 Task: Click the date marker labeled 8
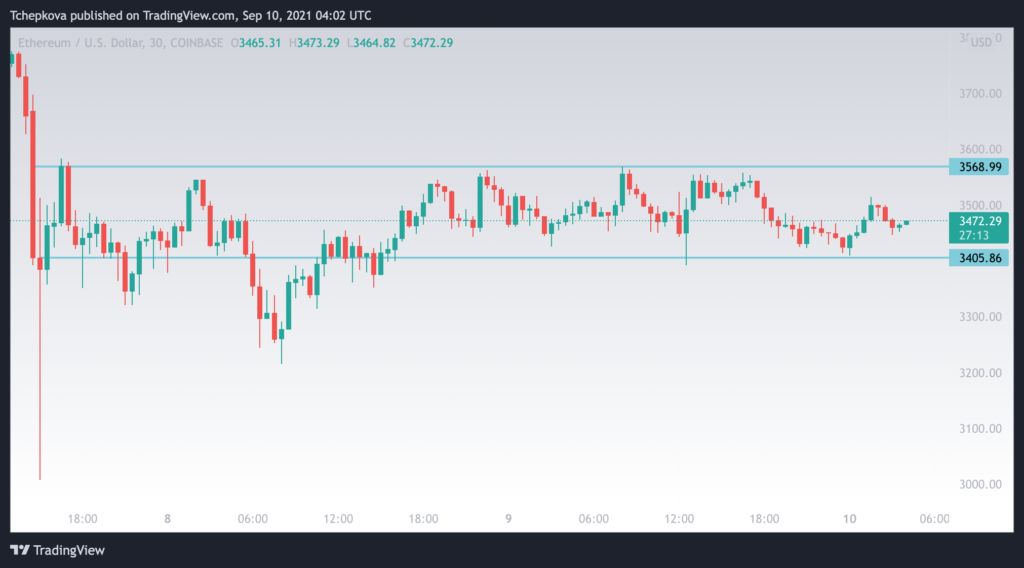[168, 519]
